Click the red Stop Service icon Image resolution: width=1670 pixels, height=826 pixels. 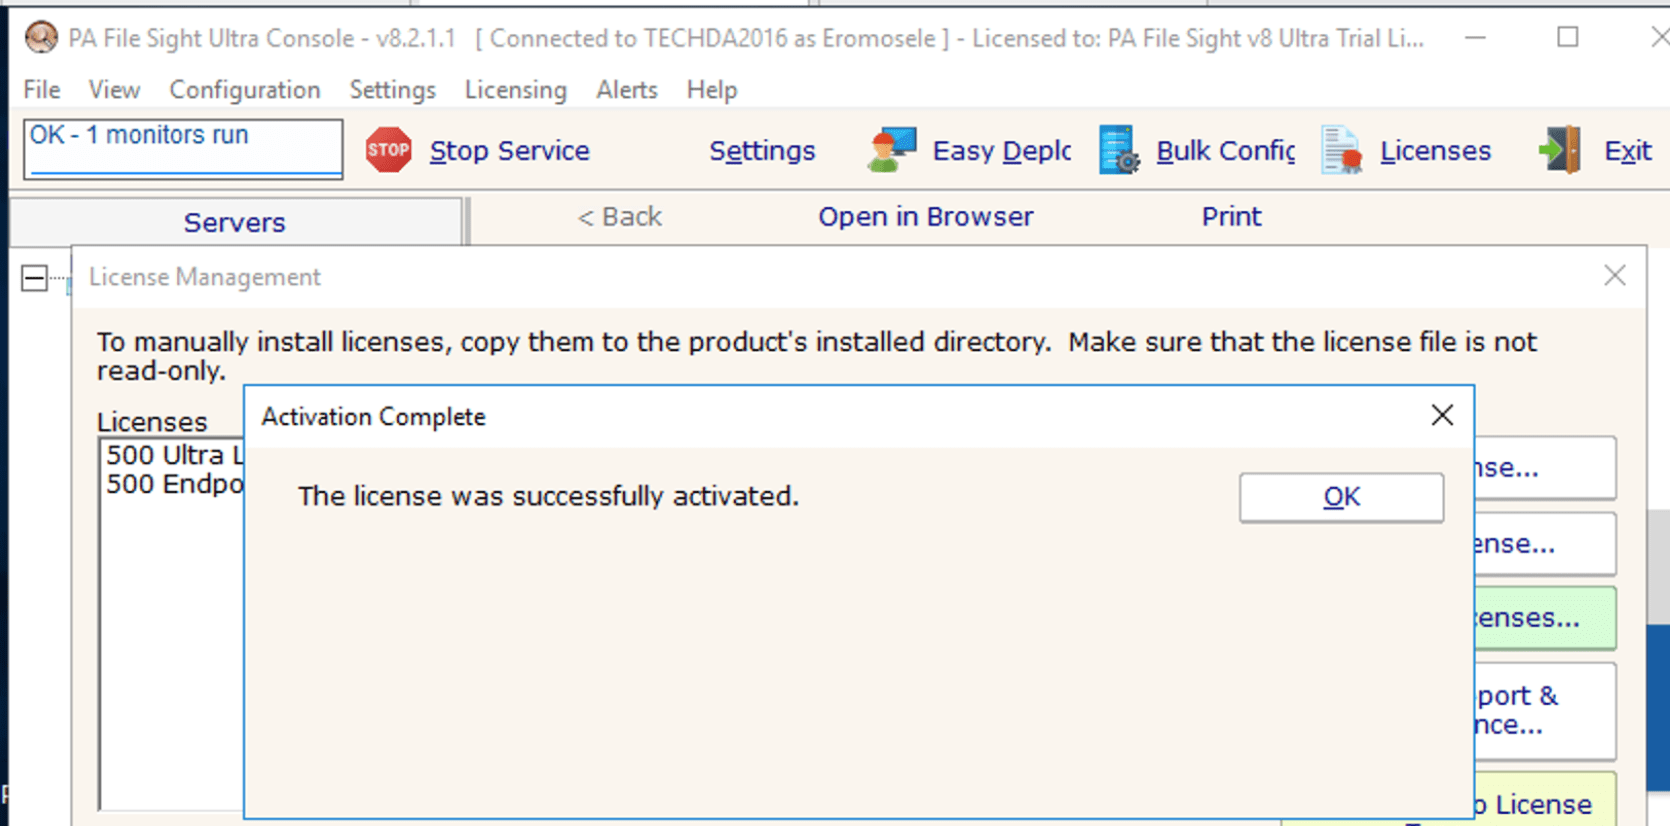(388, 151)
